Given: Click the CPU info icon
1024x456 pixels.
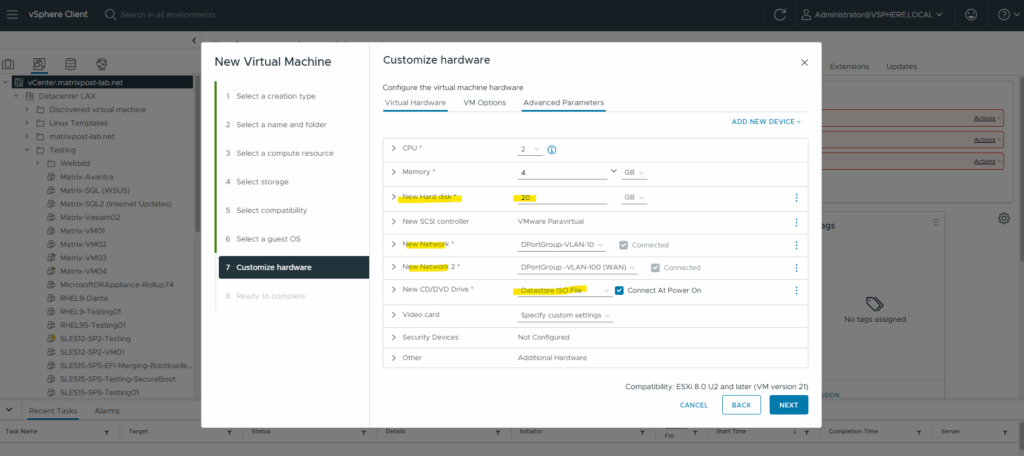Looking at the screenshot, I should pos(552,150).
